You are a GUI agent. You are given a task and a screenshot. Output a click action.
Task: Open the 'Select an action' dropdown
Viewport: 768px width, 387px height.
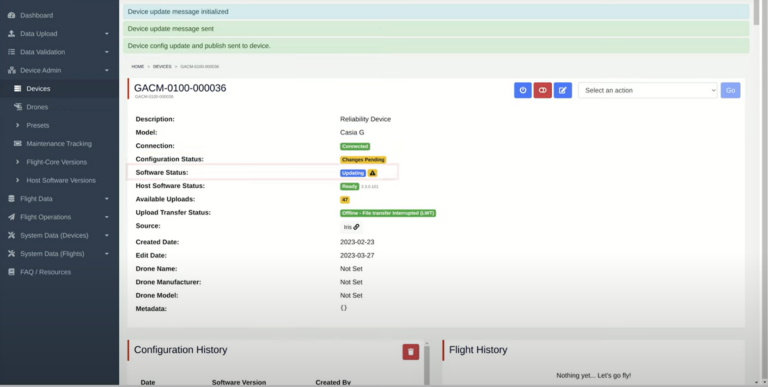648,90
